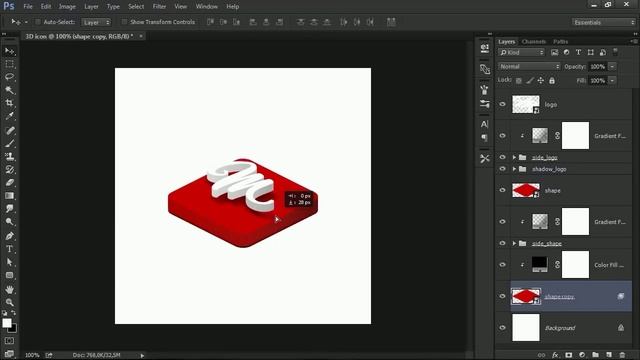Select the Horizontal Type tool
640x360 pixels.
(9, 249)
